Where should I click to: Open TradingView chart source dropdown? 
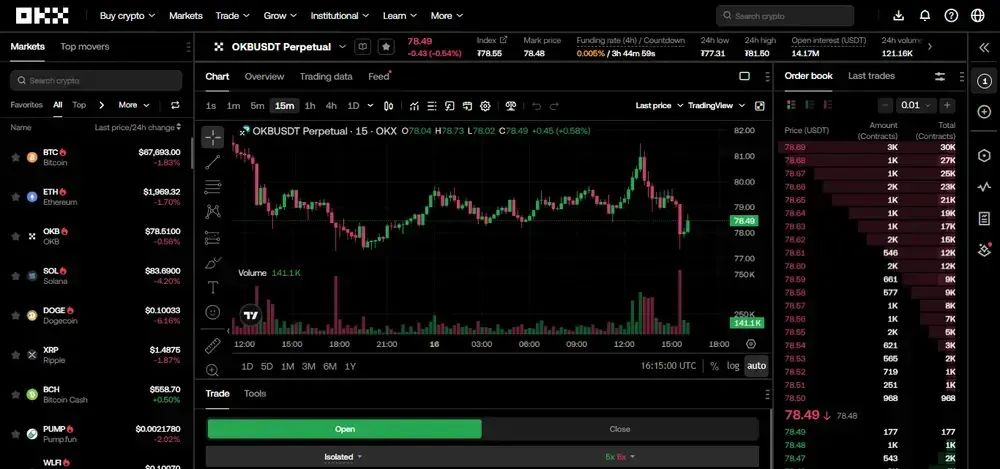point(716,106)
